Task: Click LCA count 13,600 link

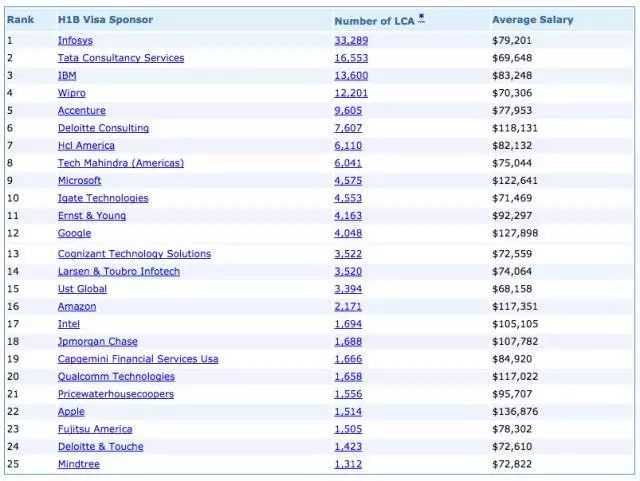Action: (351, 76)
